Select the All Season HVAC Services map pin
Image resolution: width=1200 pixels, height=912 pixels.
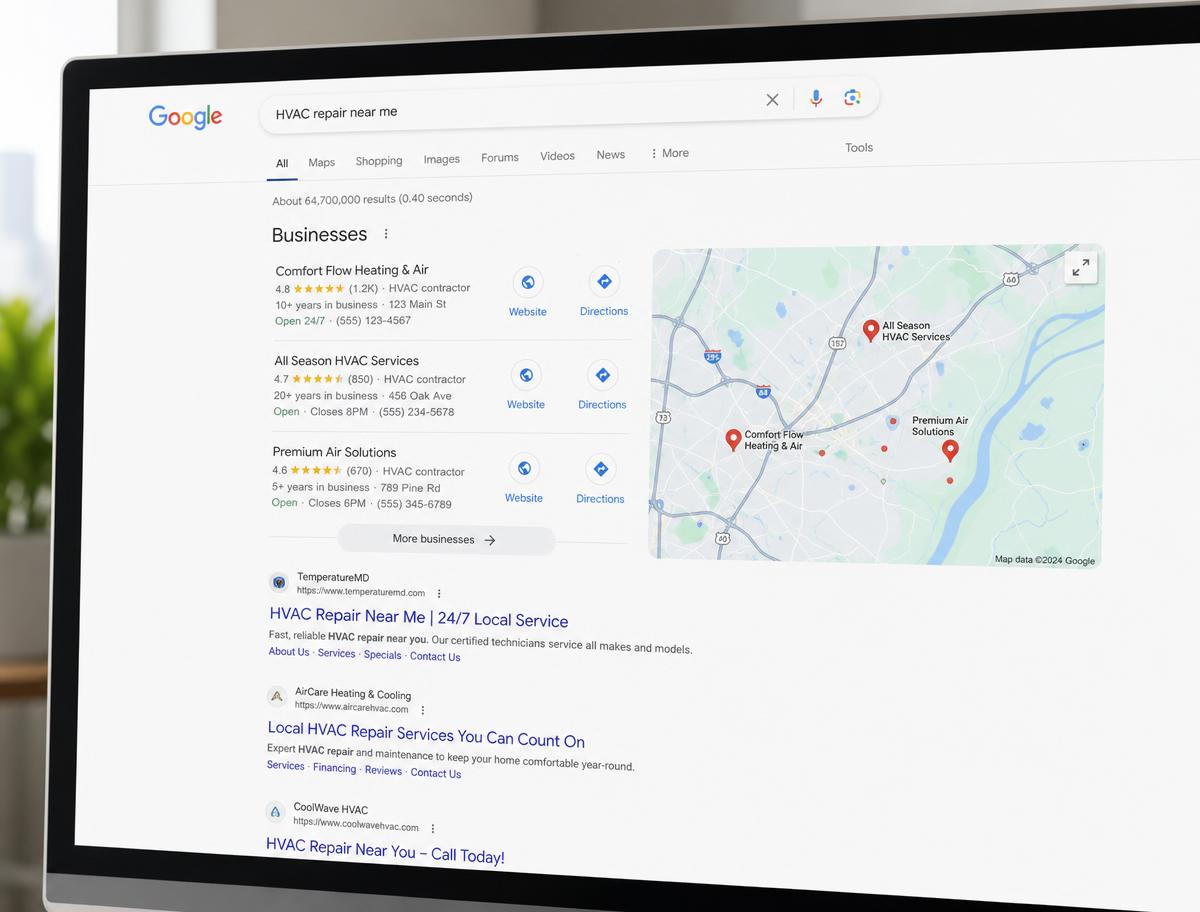(871, 330)
